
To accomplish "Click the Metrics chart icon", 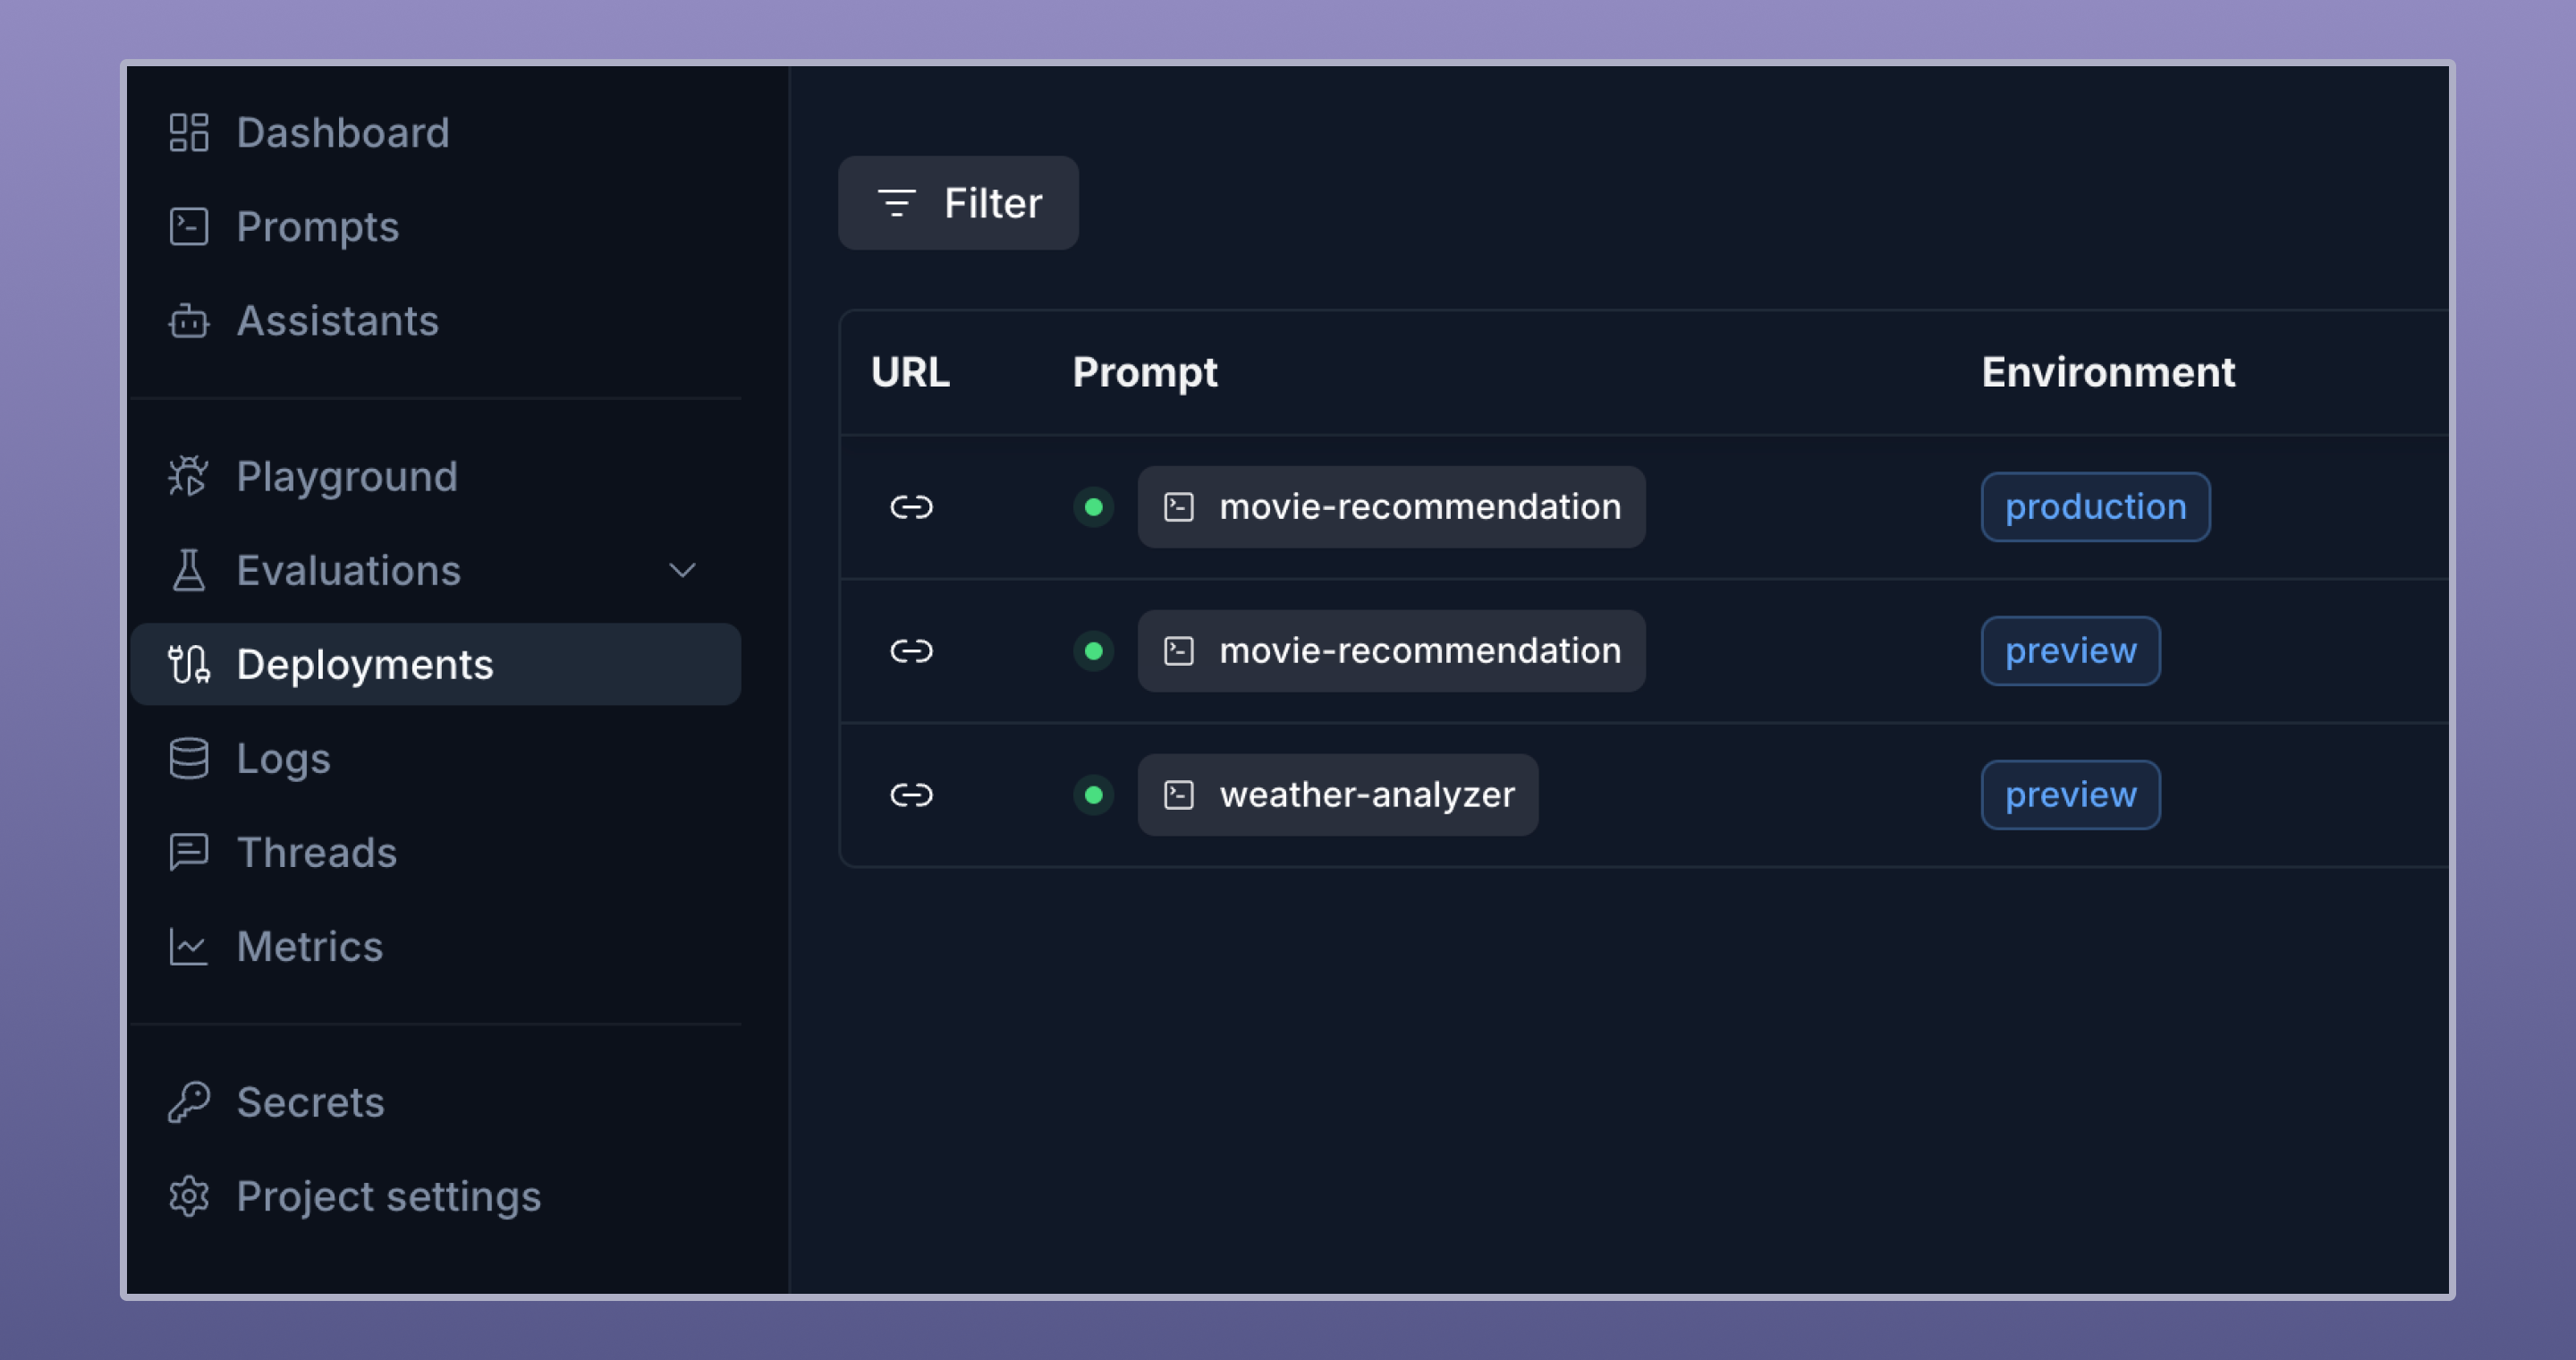I will (188, 946).
